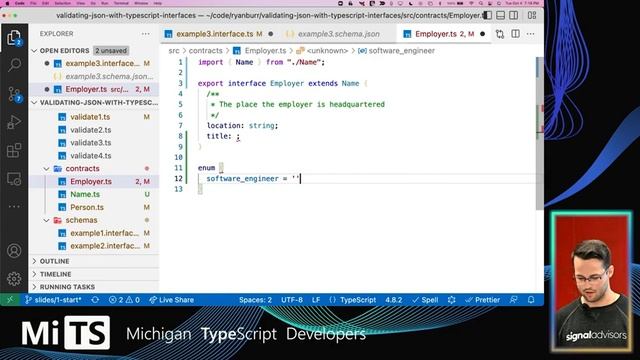Start Live Share session
The height and width of the screenshot is (360, 640).
(x=171, y=300)
